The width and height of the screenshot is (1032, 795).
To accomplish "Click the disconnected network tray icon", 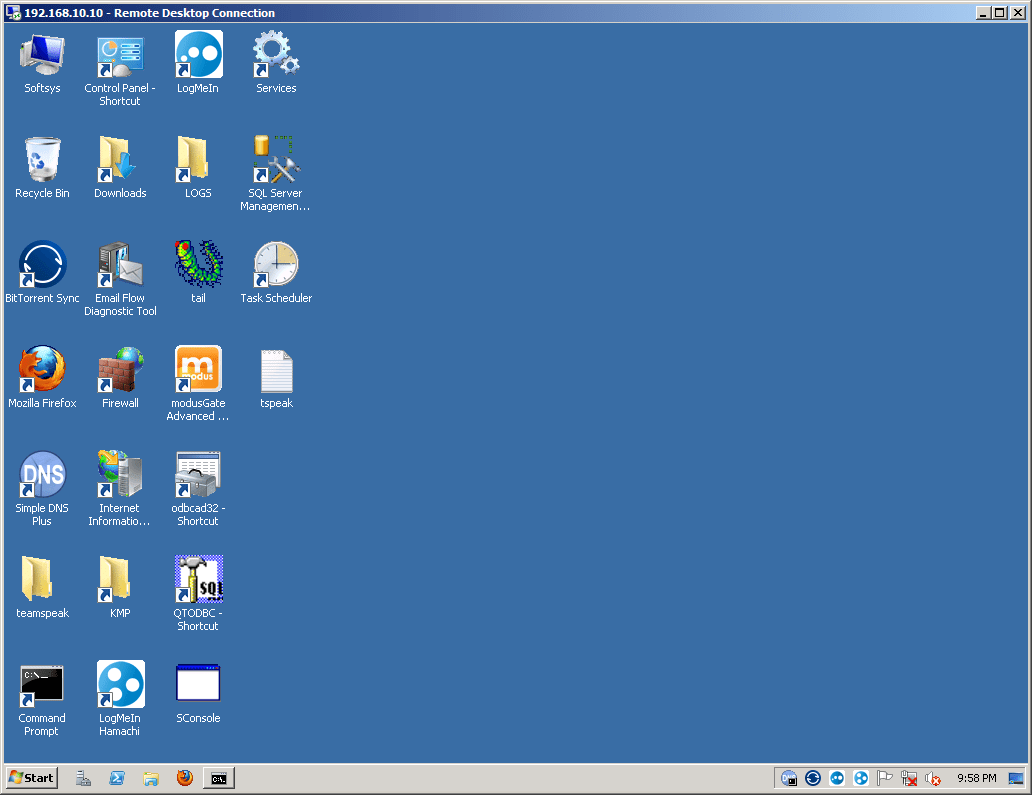I will tap(909, 779).
